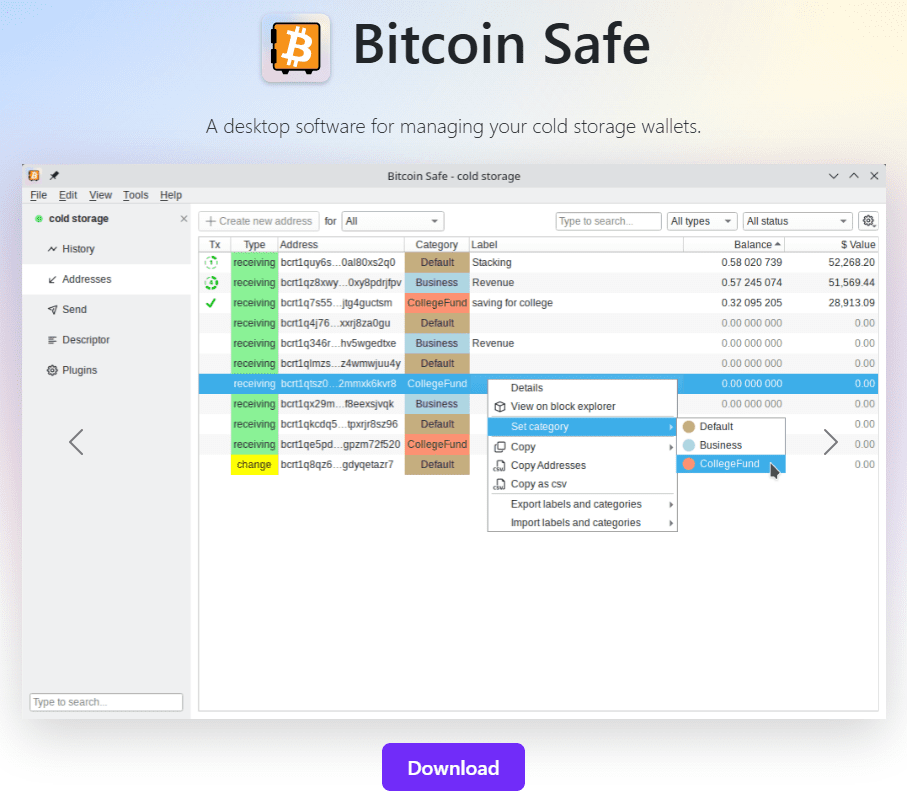Click the Create new address button
Viewport: 907px width, 791px height.
tap(258, 220)
